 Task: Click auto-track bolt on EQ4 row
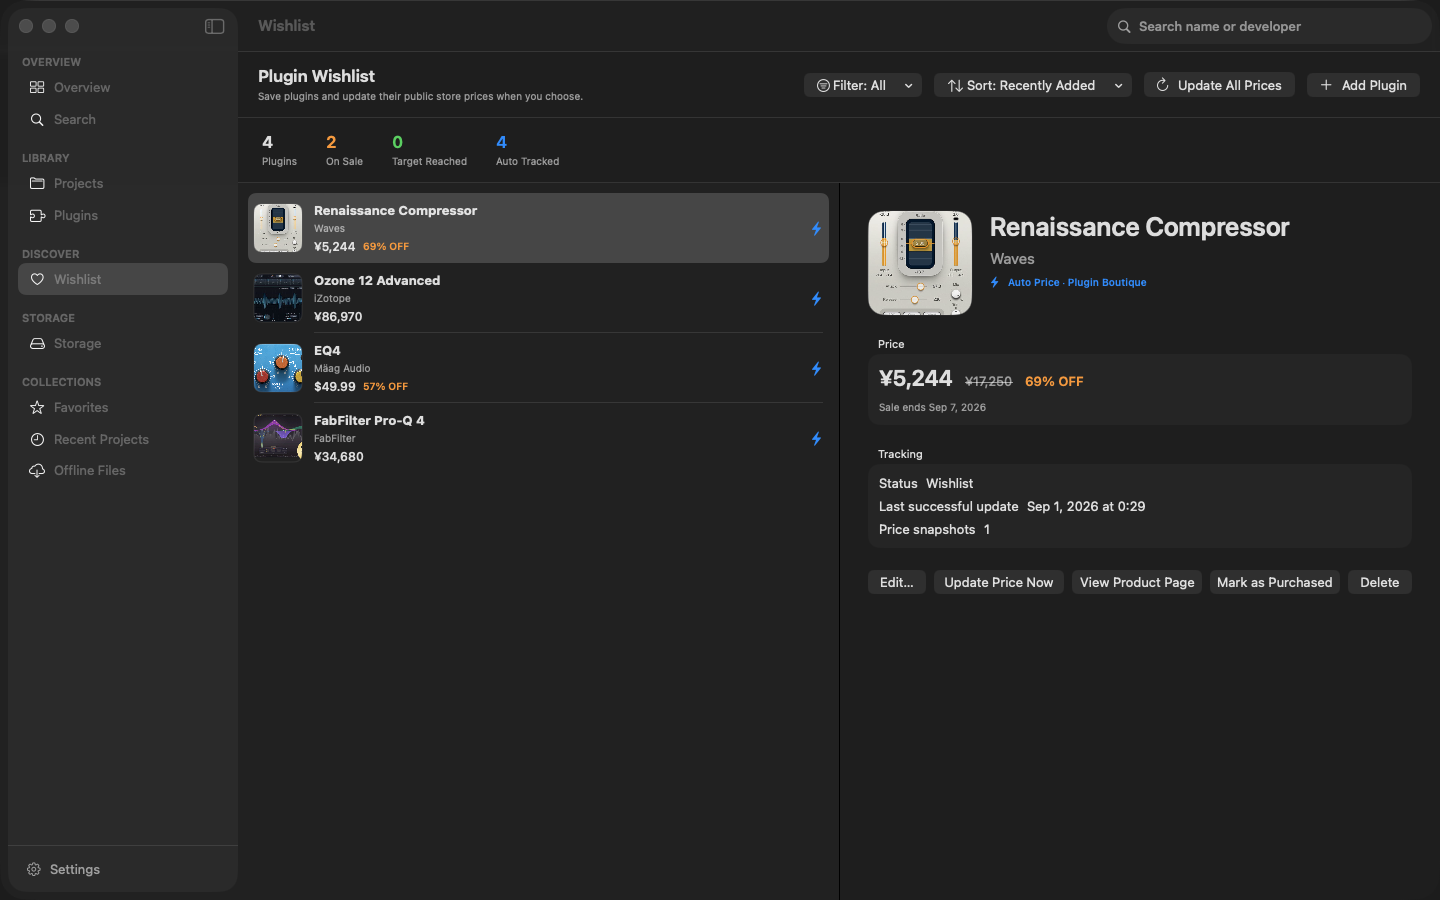(816, 368)
